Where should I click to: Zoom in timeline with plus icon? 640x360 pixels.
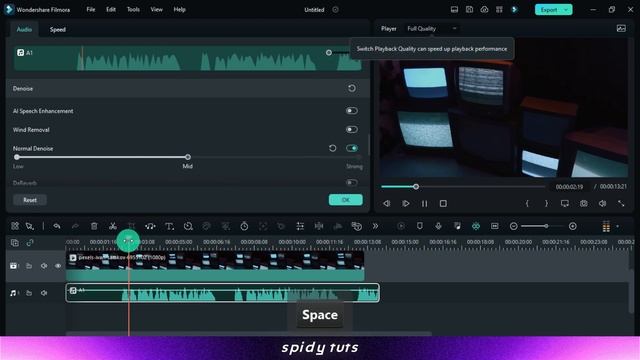point(573,226)
